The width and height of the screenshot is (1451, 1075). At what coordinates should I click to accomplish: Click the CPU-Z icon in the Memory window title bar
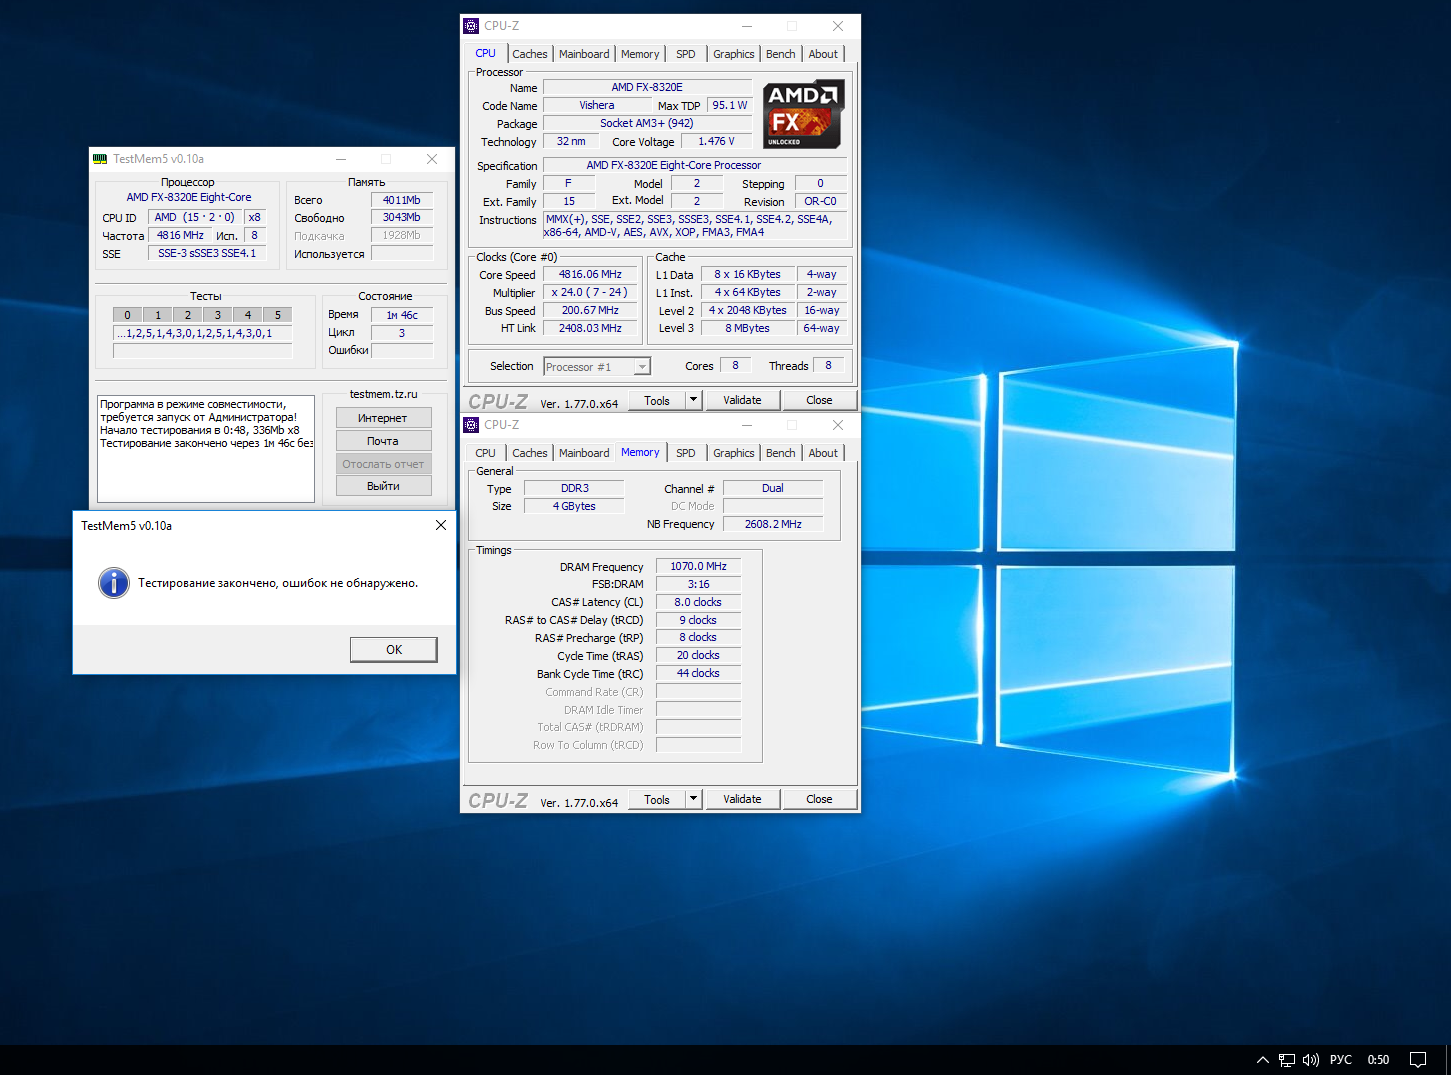pyautogui.click(x=472, y=425)
